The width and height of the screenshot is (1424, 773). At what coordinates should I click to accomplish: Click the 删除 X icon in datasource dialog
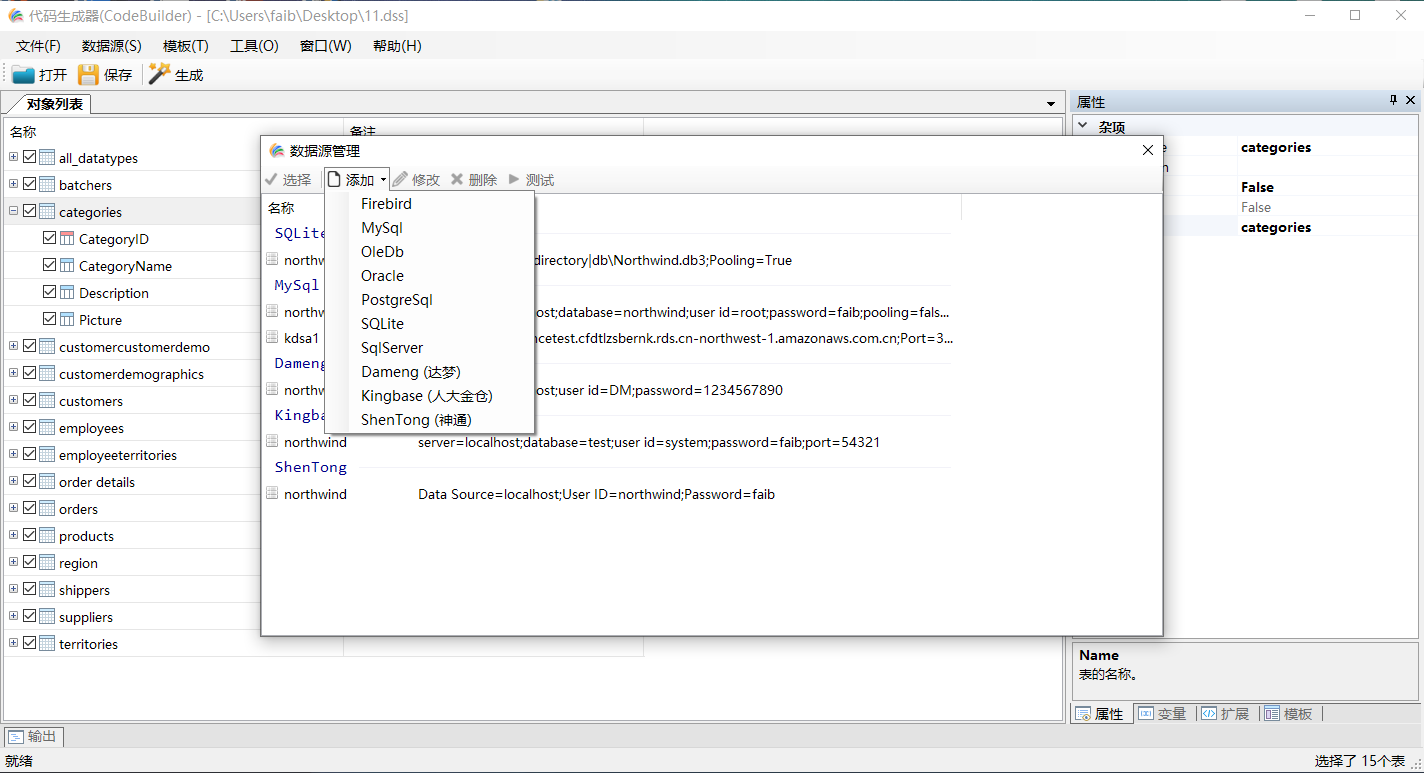(457, 179)
